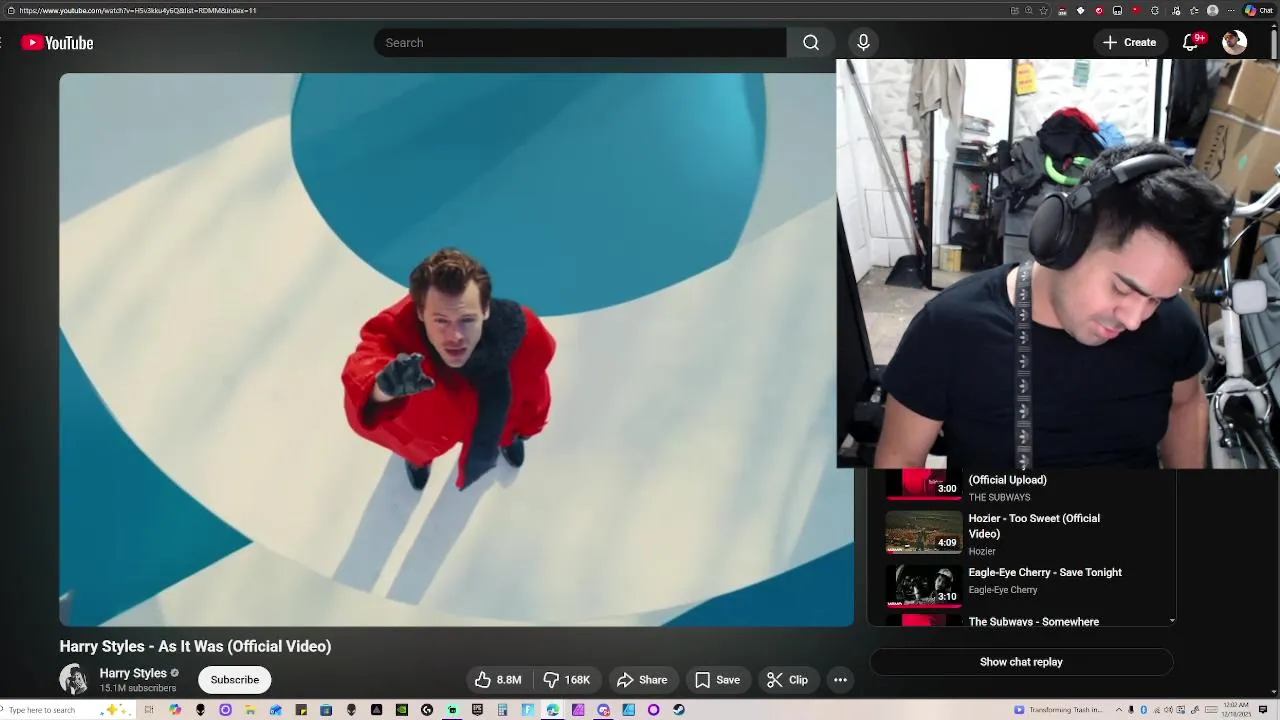Open the Harry Styles channel name link
The width and height of the screenshot is (1280, 720).
(133, 673)
